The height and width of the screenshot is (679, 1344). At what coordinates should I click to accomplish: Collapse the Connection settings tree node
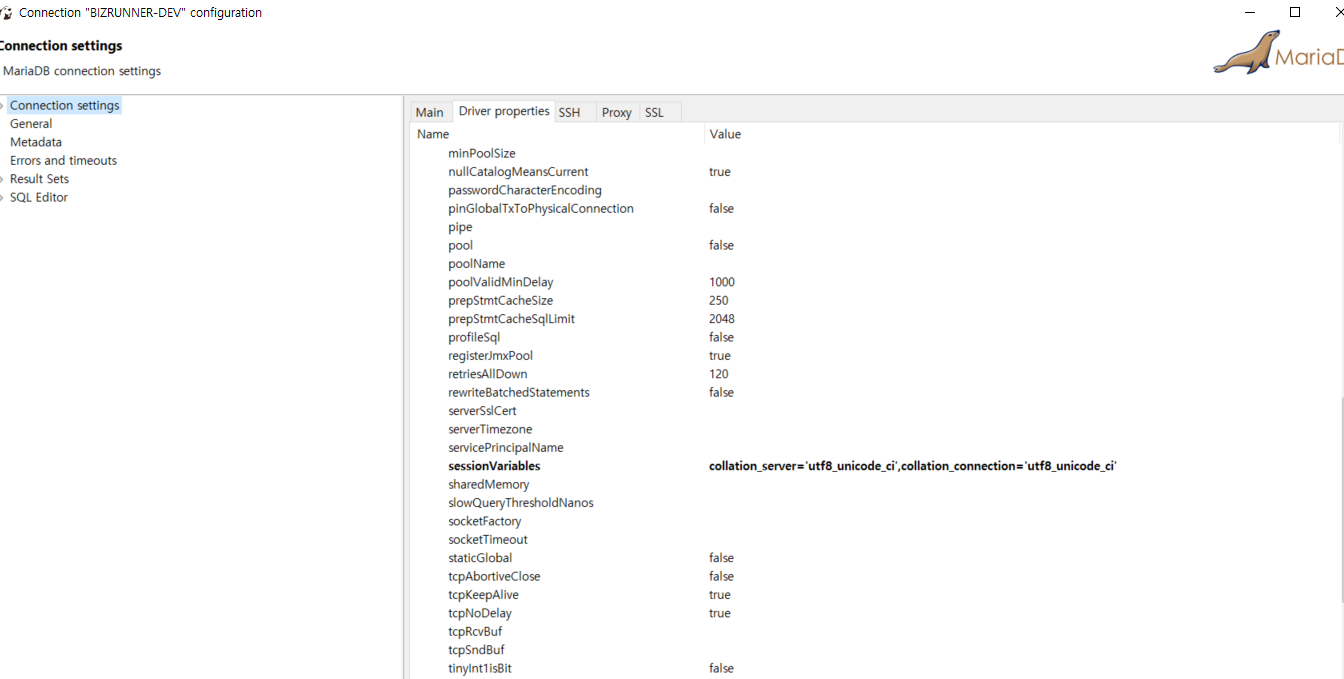click(x=3, y=105)
